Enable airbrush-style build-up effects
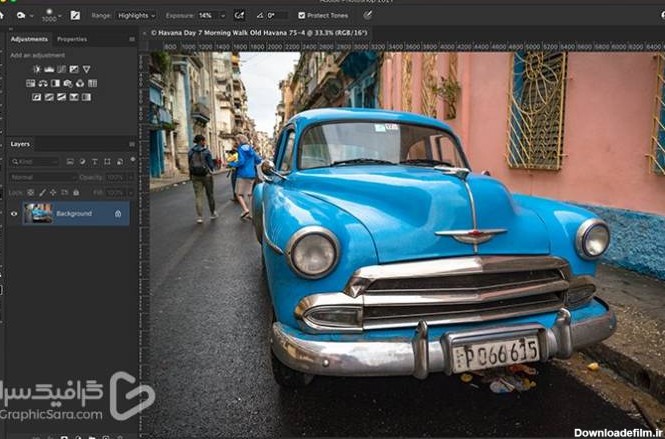Image resolution: width=665 pixels, height=439 pixels. pyautogui.click(x=239, y=16)
